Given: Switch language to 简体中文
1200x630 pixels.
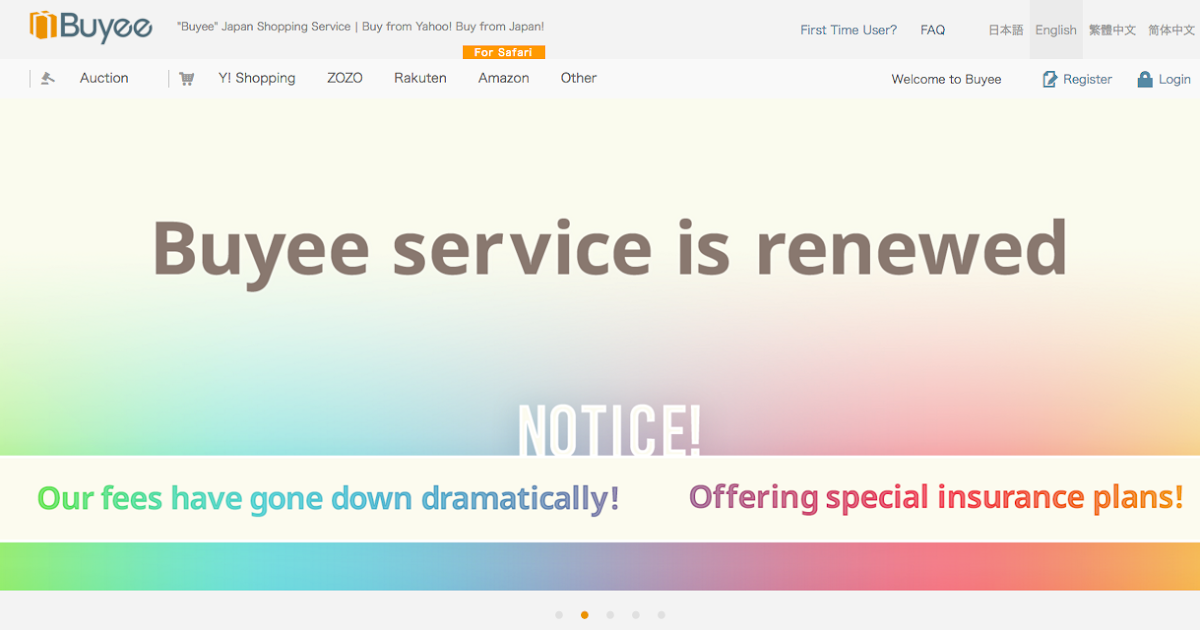Looking at the screenshot, I should point(1171,30).
